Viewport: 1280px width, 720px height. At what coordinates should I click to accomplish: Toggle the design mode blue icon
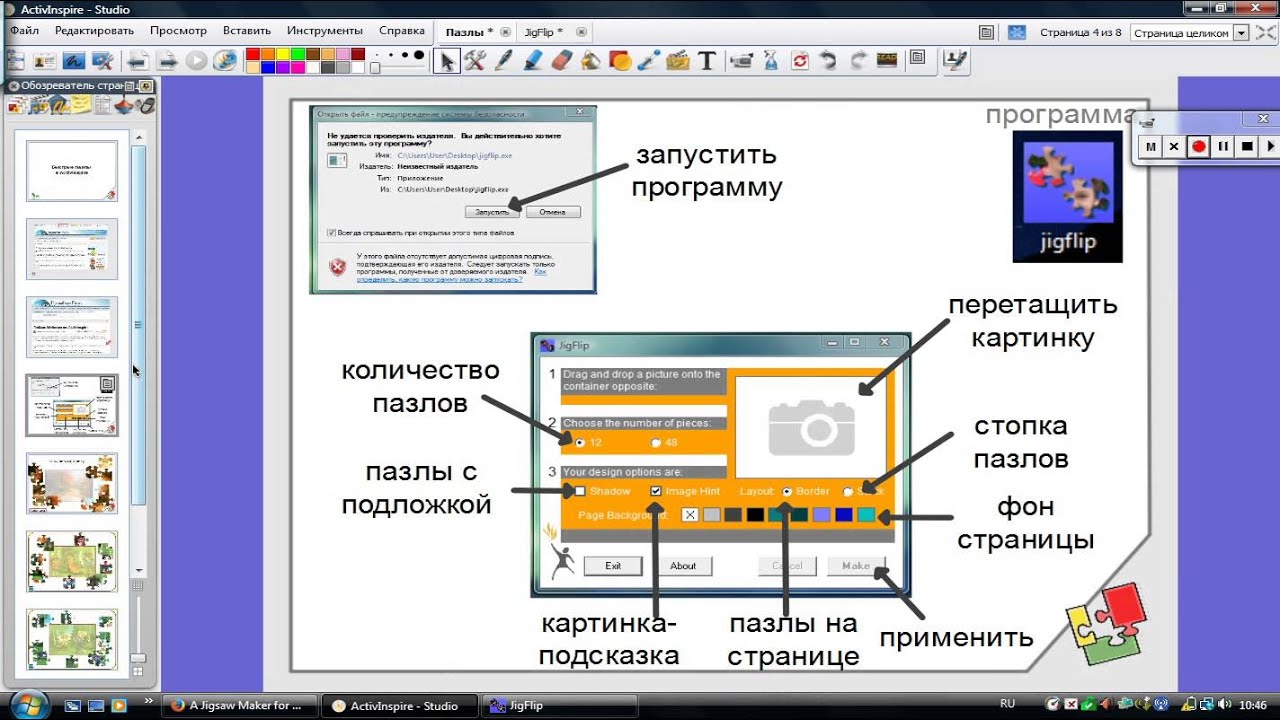coord(1016,32)
